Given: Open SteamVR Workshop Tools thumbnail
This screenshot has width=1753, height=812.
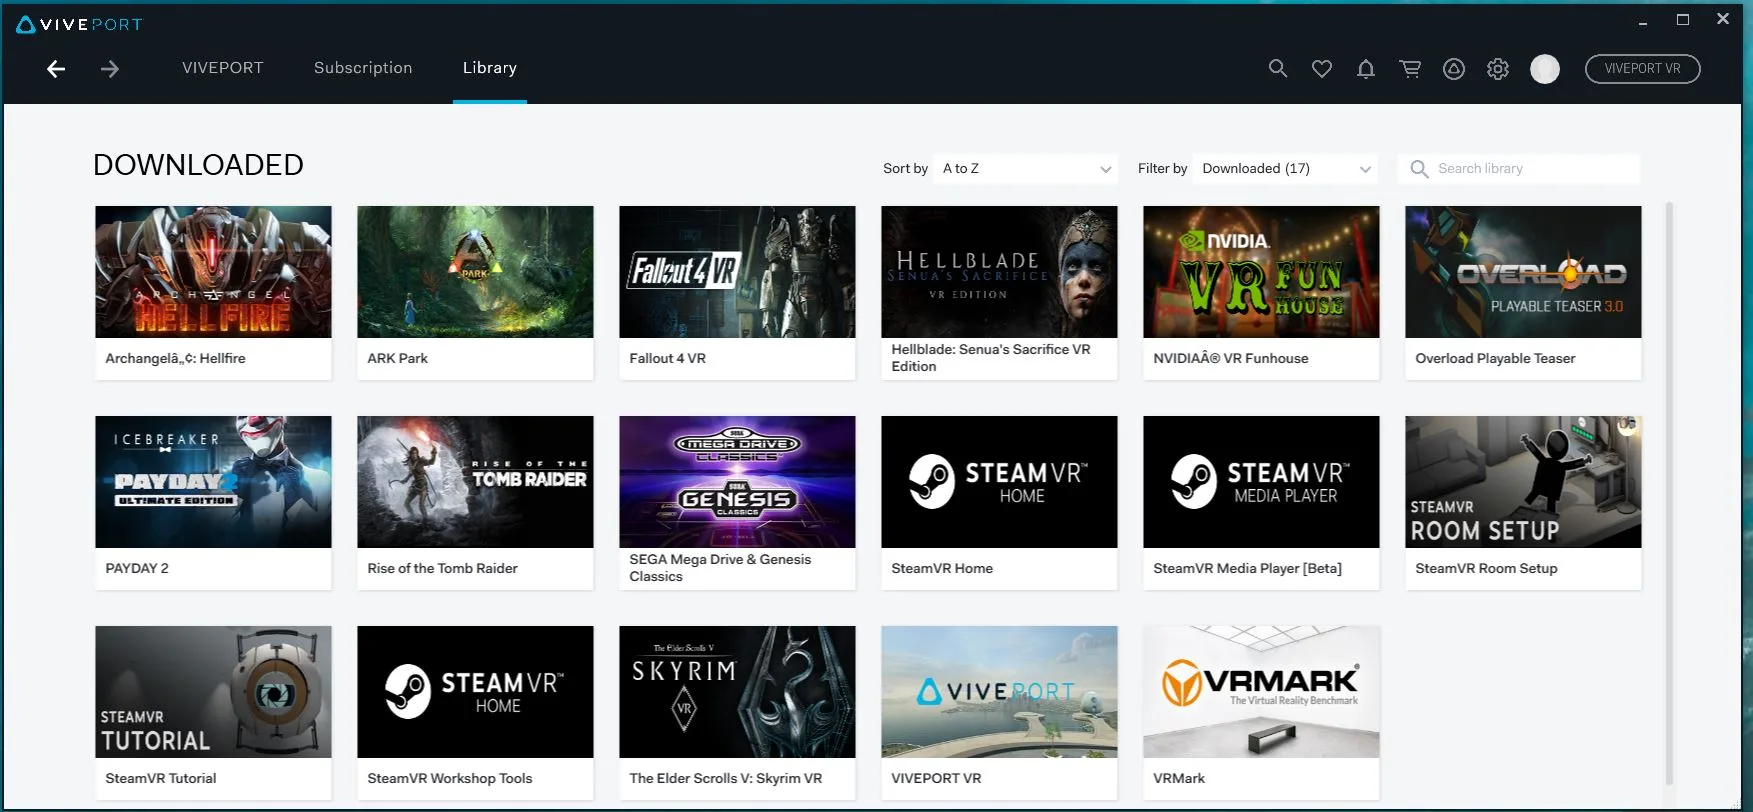Looking at the screenshot, I should [475, 692].
